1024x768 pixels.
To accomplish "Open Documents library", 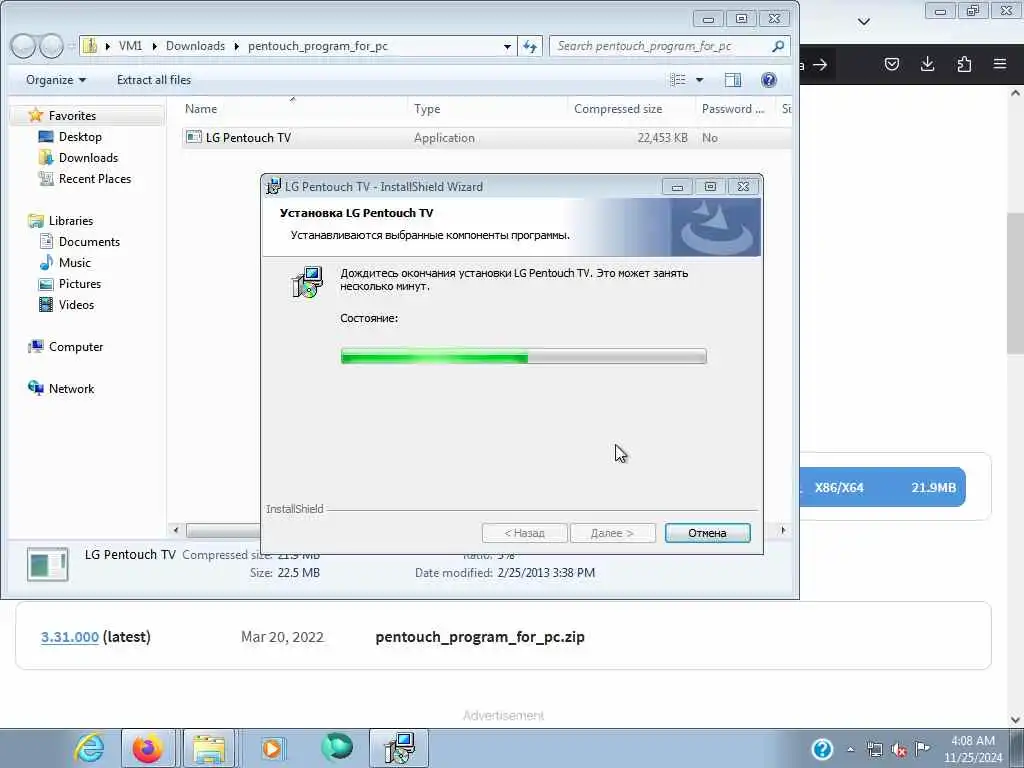I will click(89, 242).
